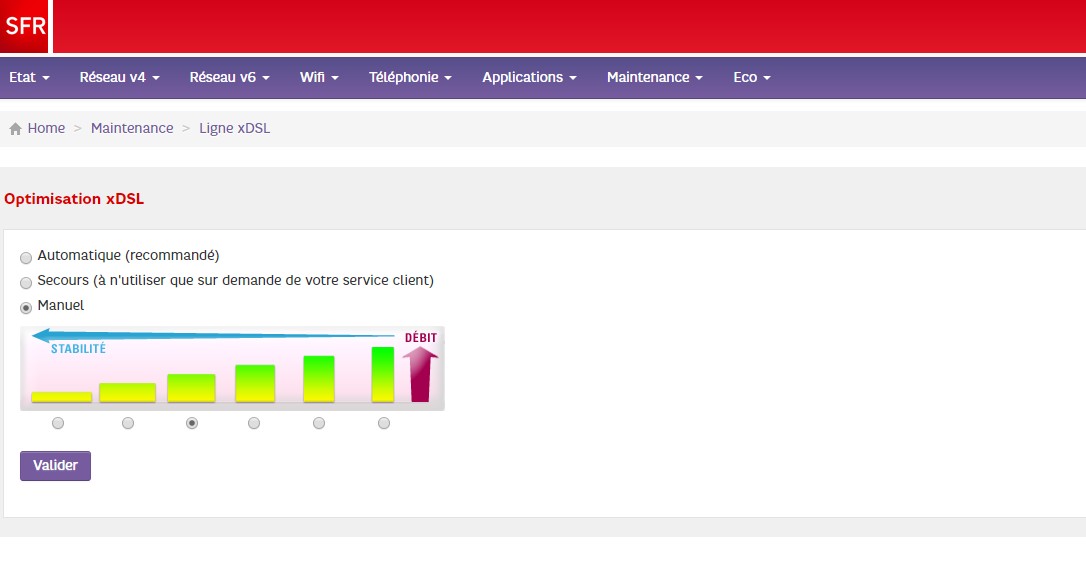
Task: Click the shortest bar in chart
Action: (x=61, y=397)
